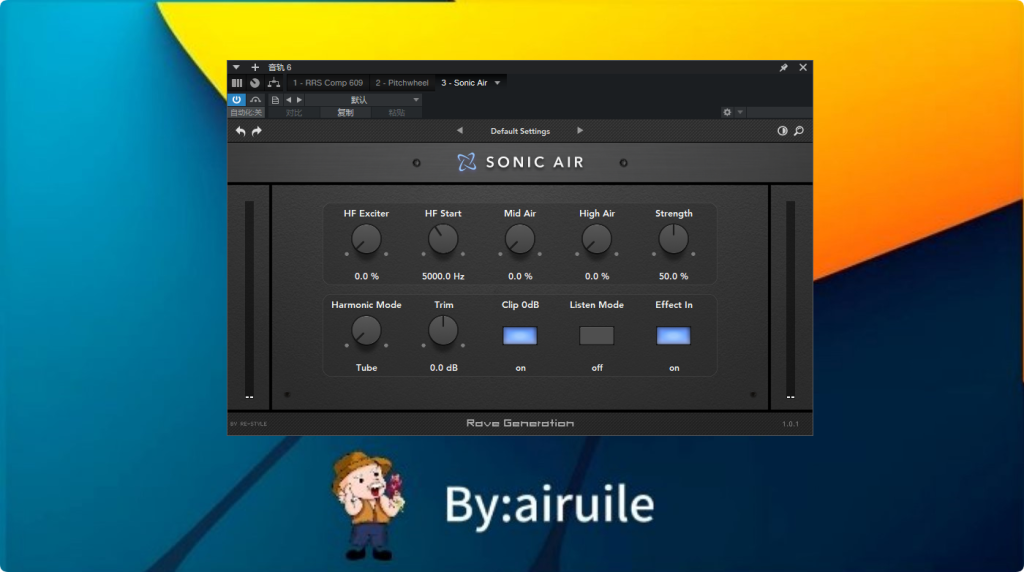Expand the arrow next to the gear icon

pos(740,112)
